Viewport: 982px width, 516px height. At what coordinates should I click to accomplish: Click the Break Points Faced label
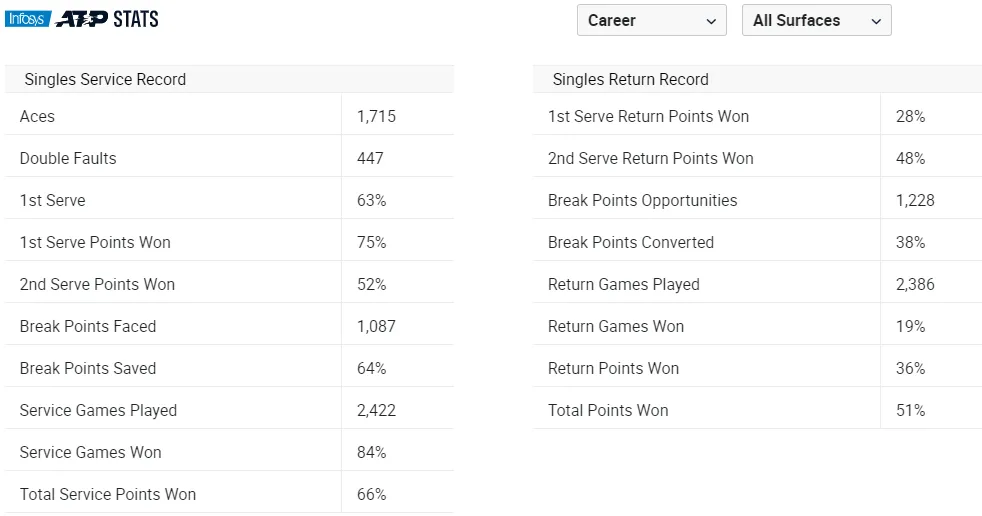(88, 326)
